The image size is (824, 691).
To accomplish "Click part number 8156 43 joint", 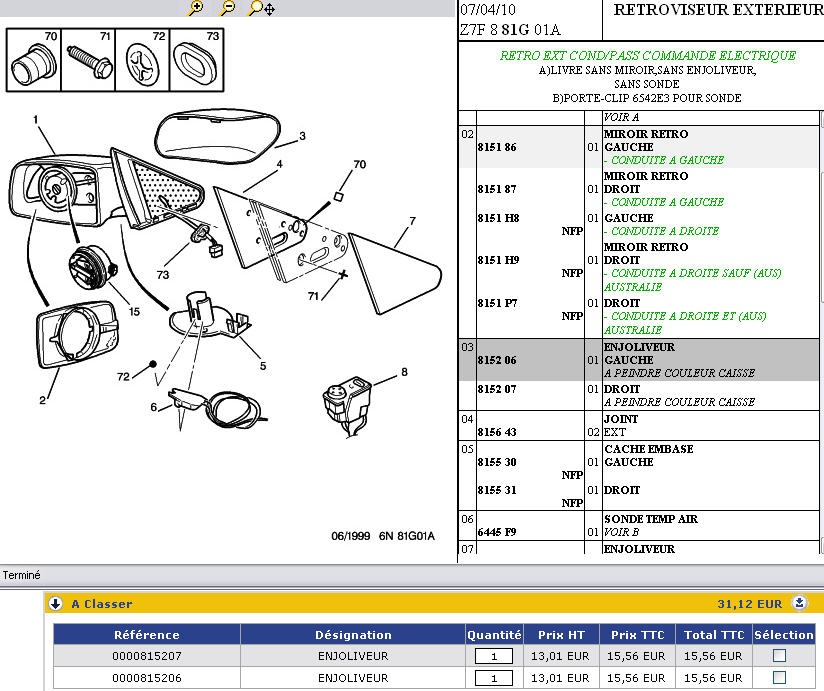I will pyautogui.click(x=497, y=432).
